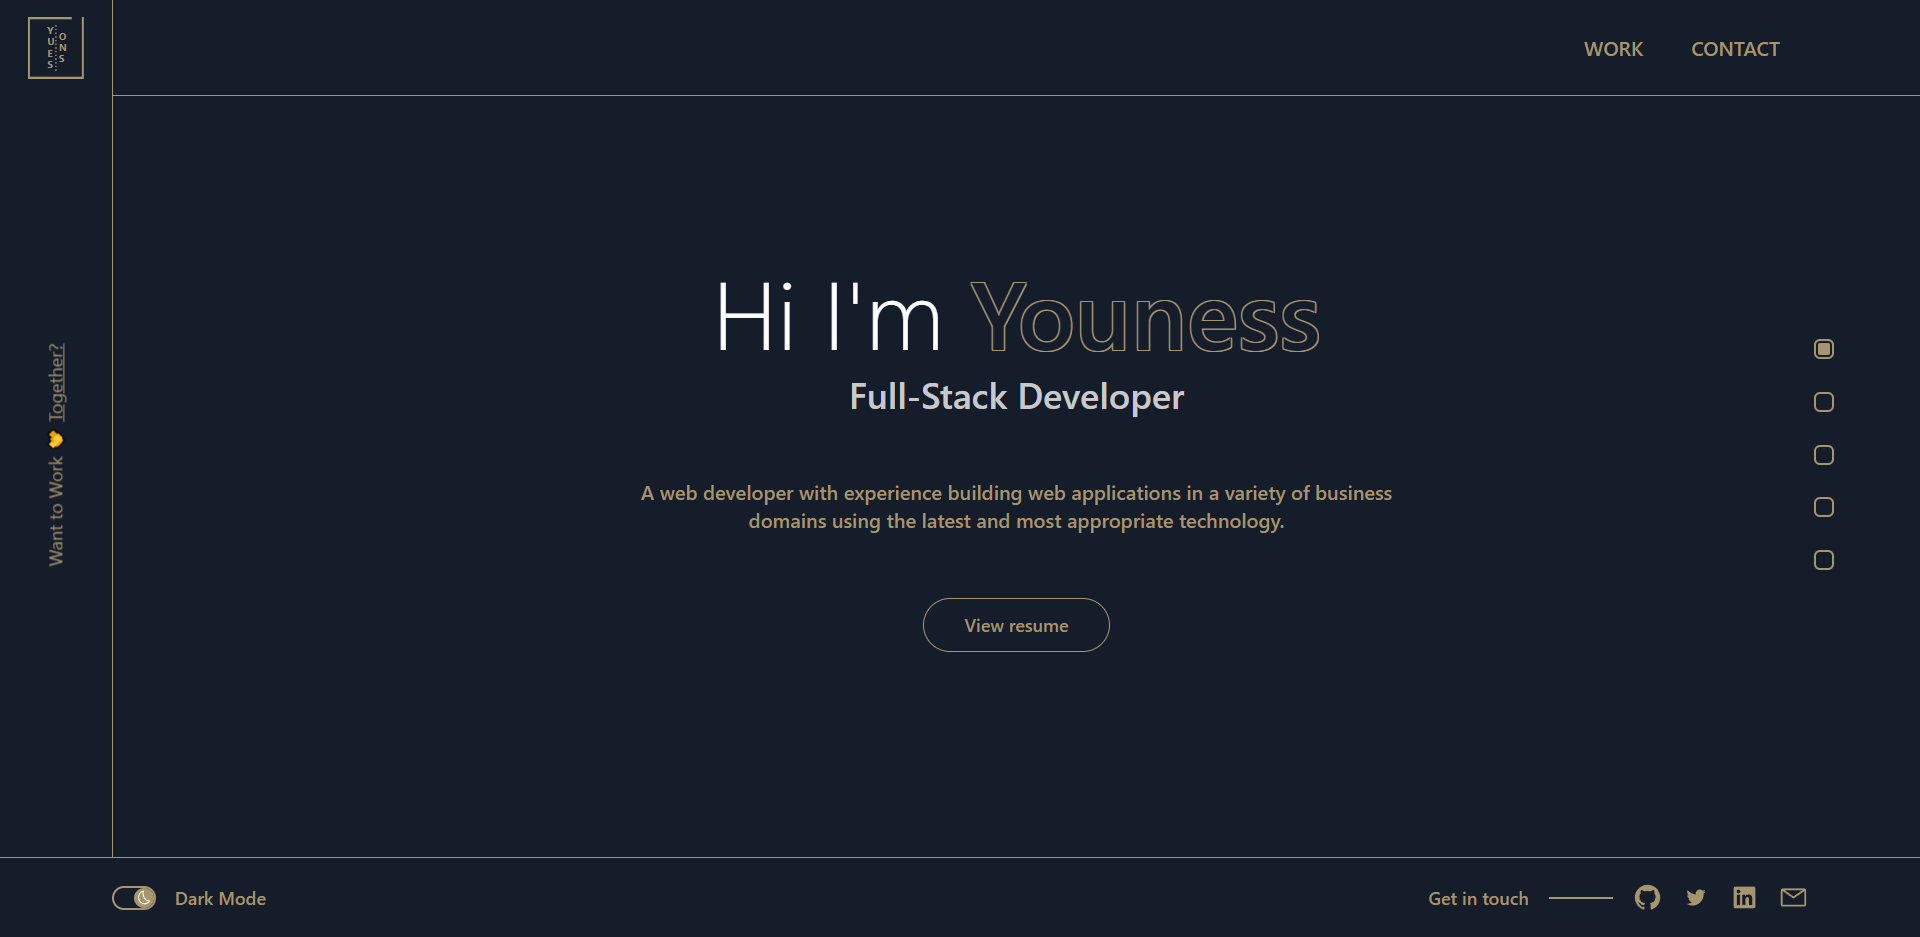Click the 'Dark Mode' label text
1920x937 pixels.
(x=220, y=898)
